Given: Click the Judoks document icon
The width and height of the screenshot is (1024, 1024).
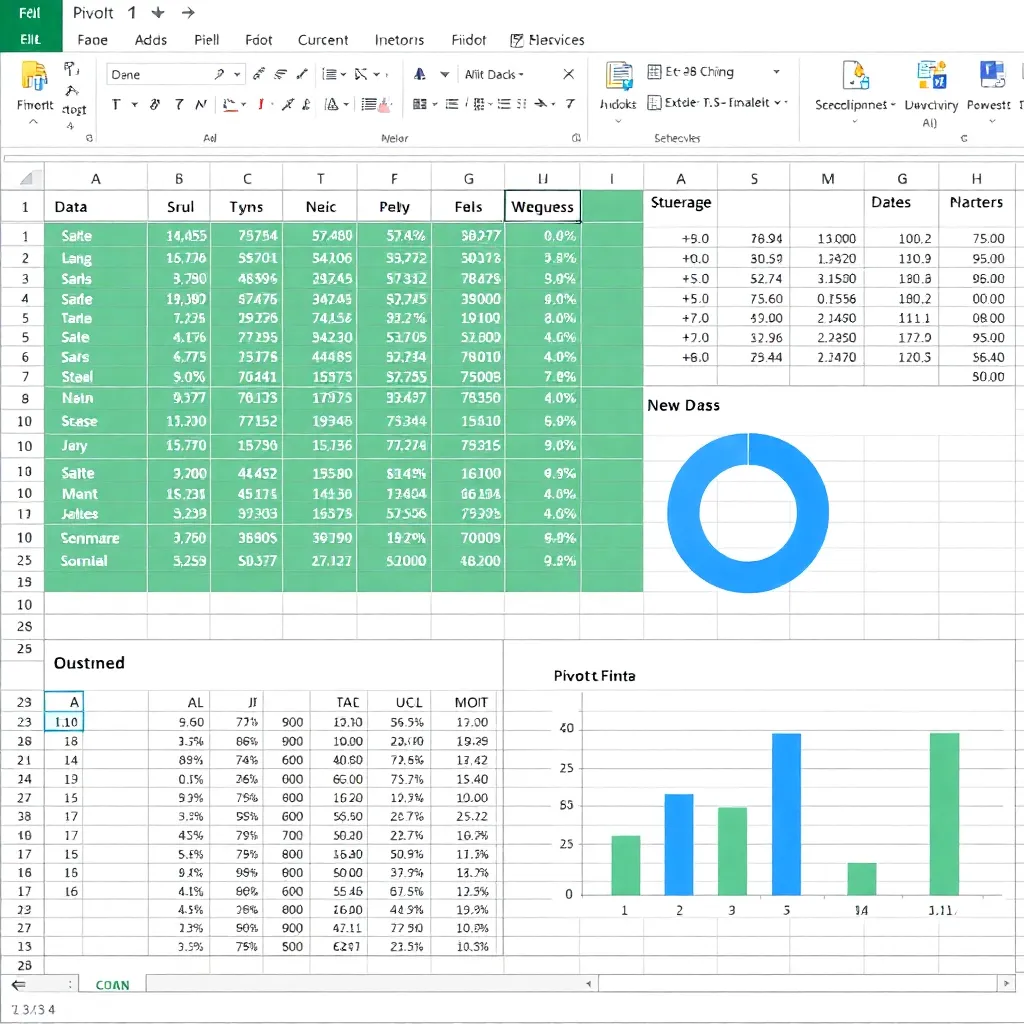Looking at the screenshot, I should [x=619, y=77].
